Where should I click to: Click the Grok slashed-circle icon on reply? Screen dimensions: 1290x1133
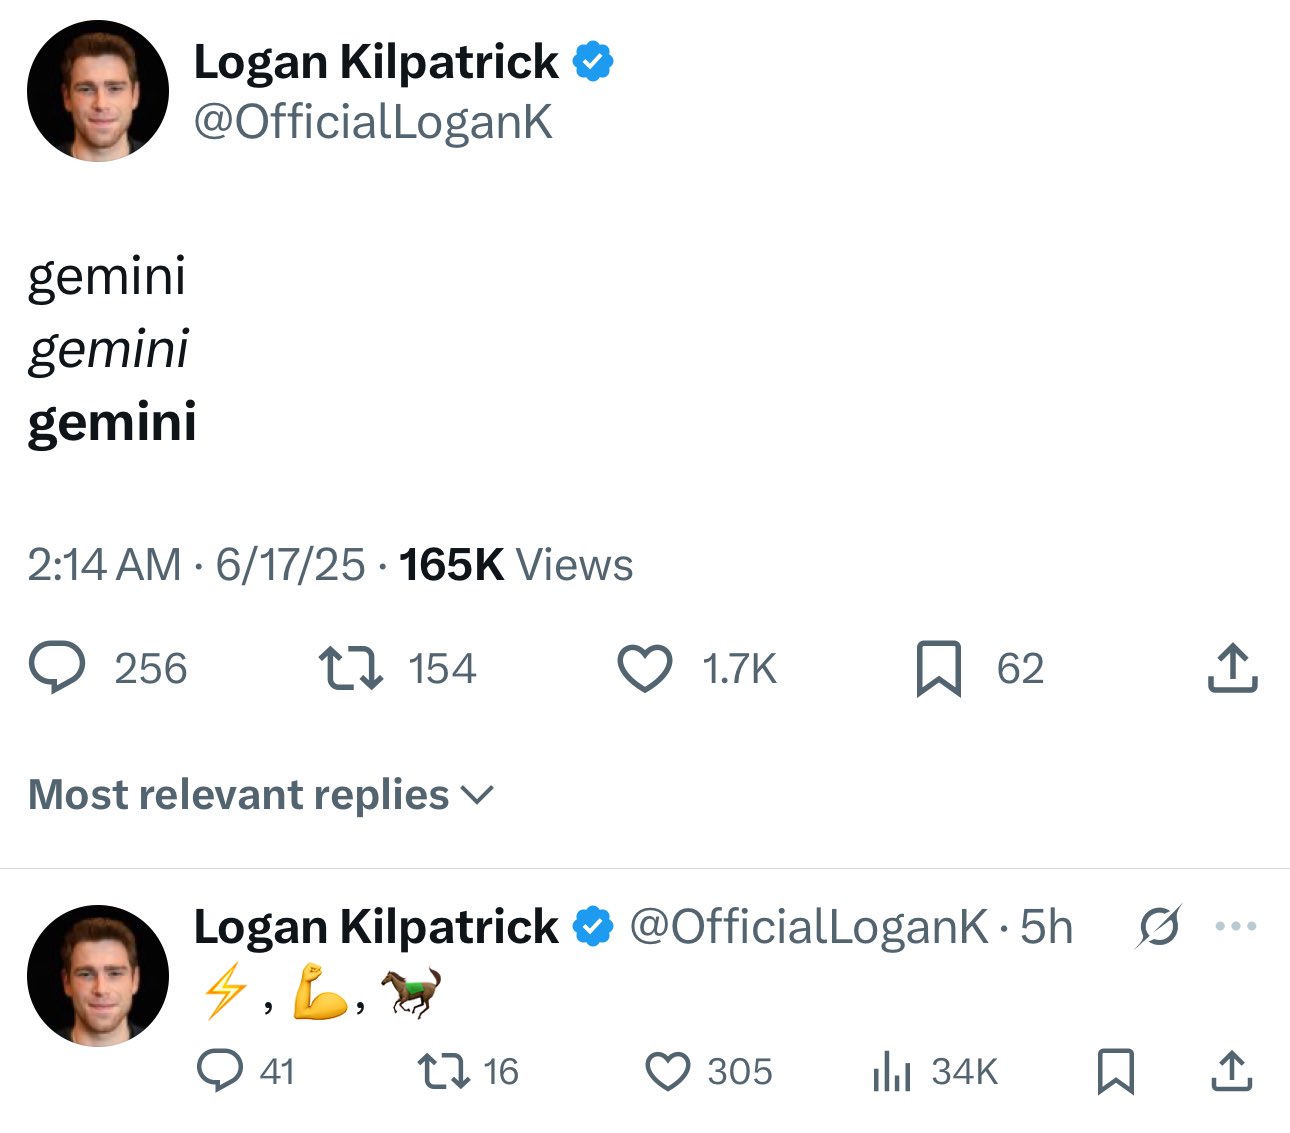point(1160,927)
